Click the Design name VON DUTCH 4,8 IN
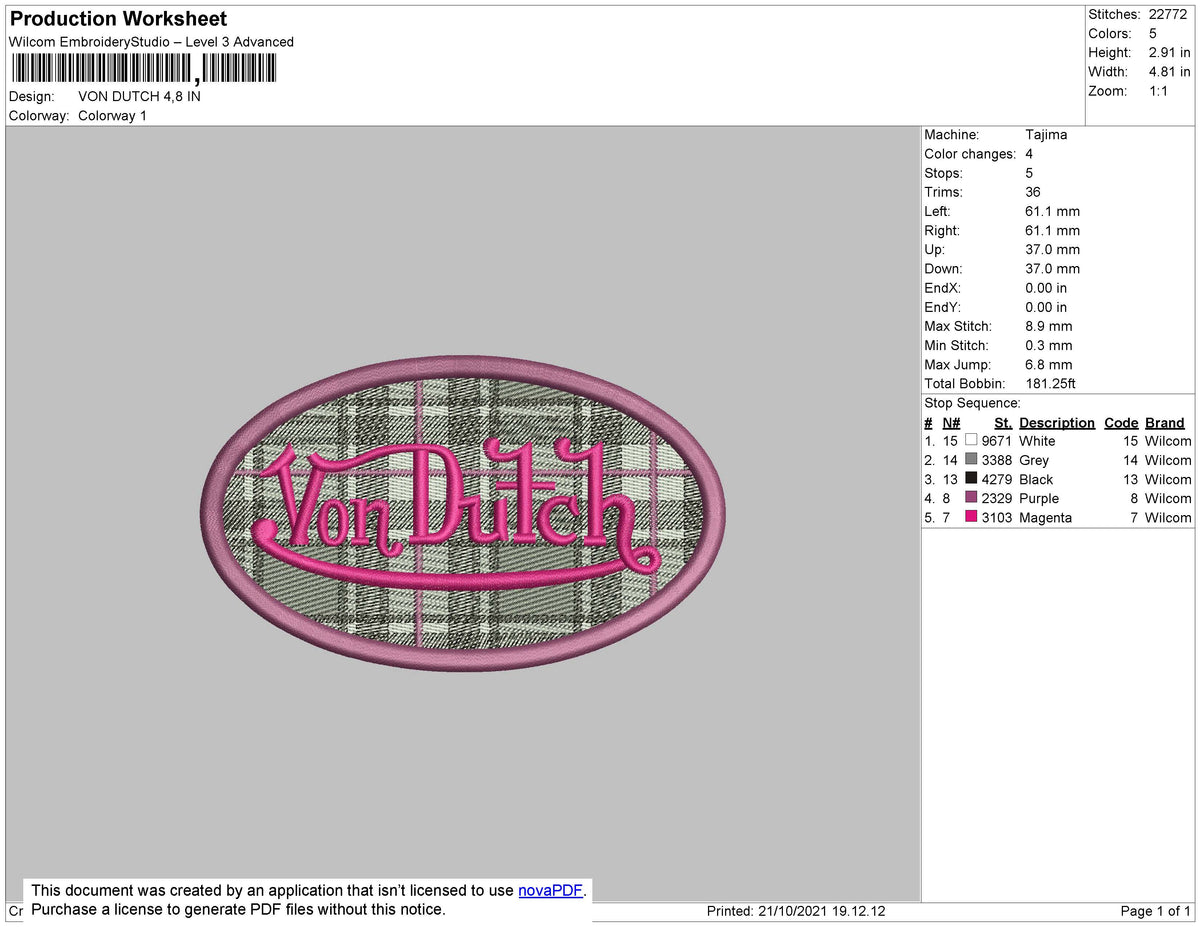This screenshot has width=1200, height=927. point(139,96)
